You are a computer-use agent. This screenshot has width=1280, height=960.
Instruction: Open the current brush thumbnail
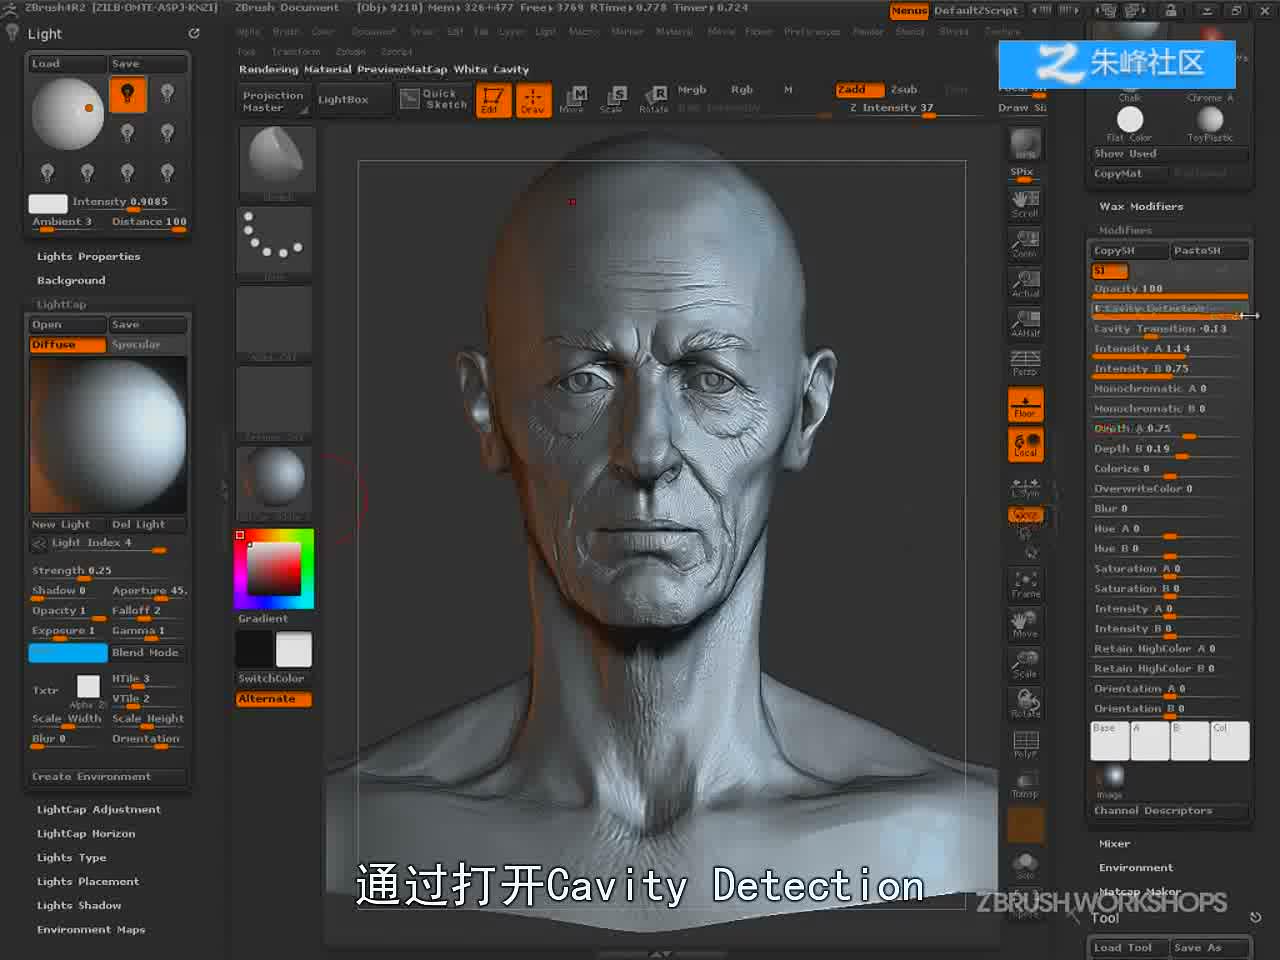click(x=276, y=160)
